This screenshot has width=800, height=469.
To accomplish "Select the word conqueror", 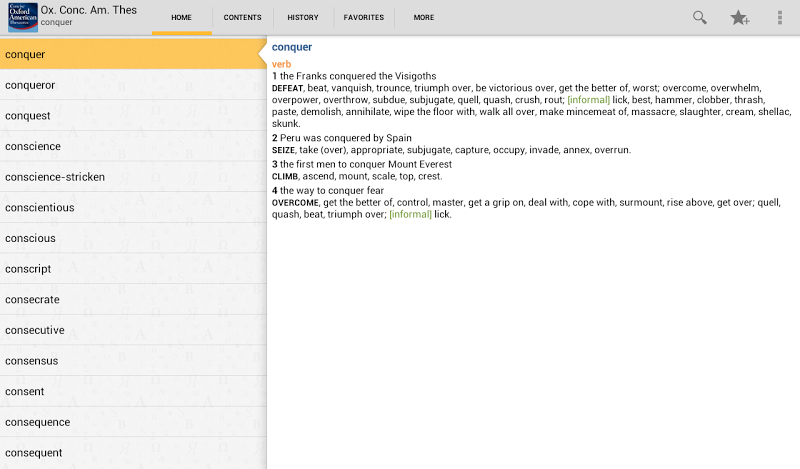I will pos(133,85).
